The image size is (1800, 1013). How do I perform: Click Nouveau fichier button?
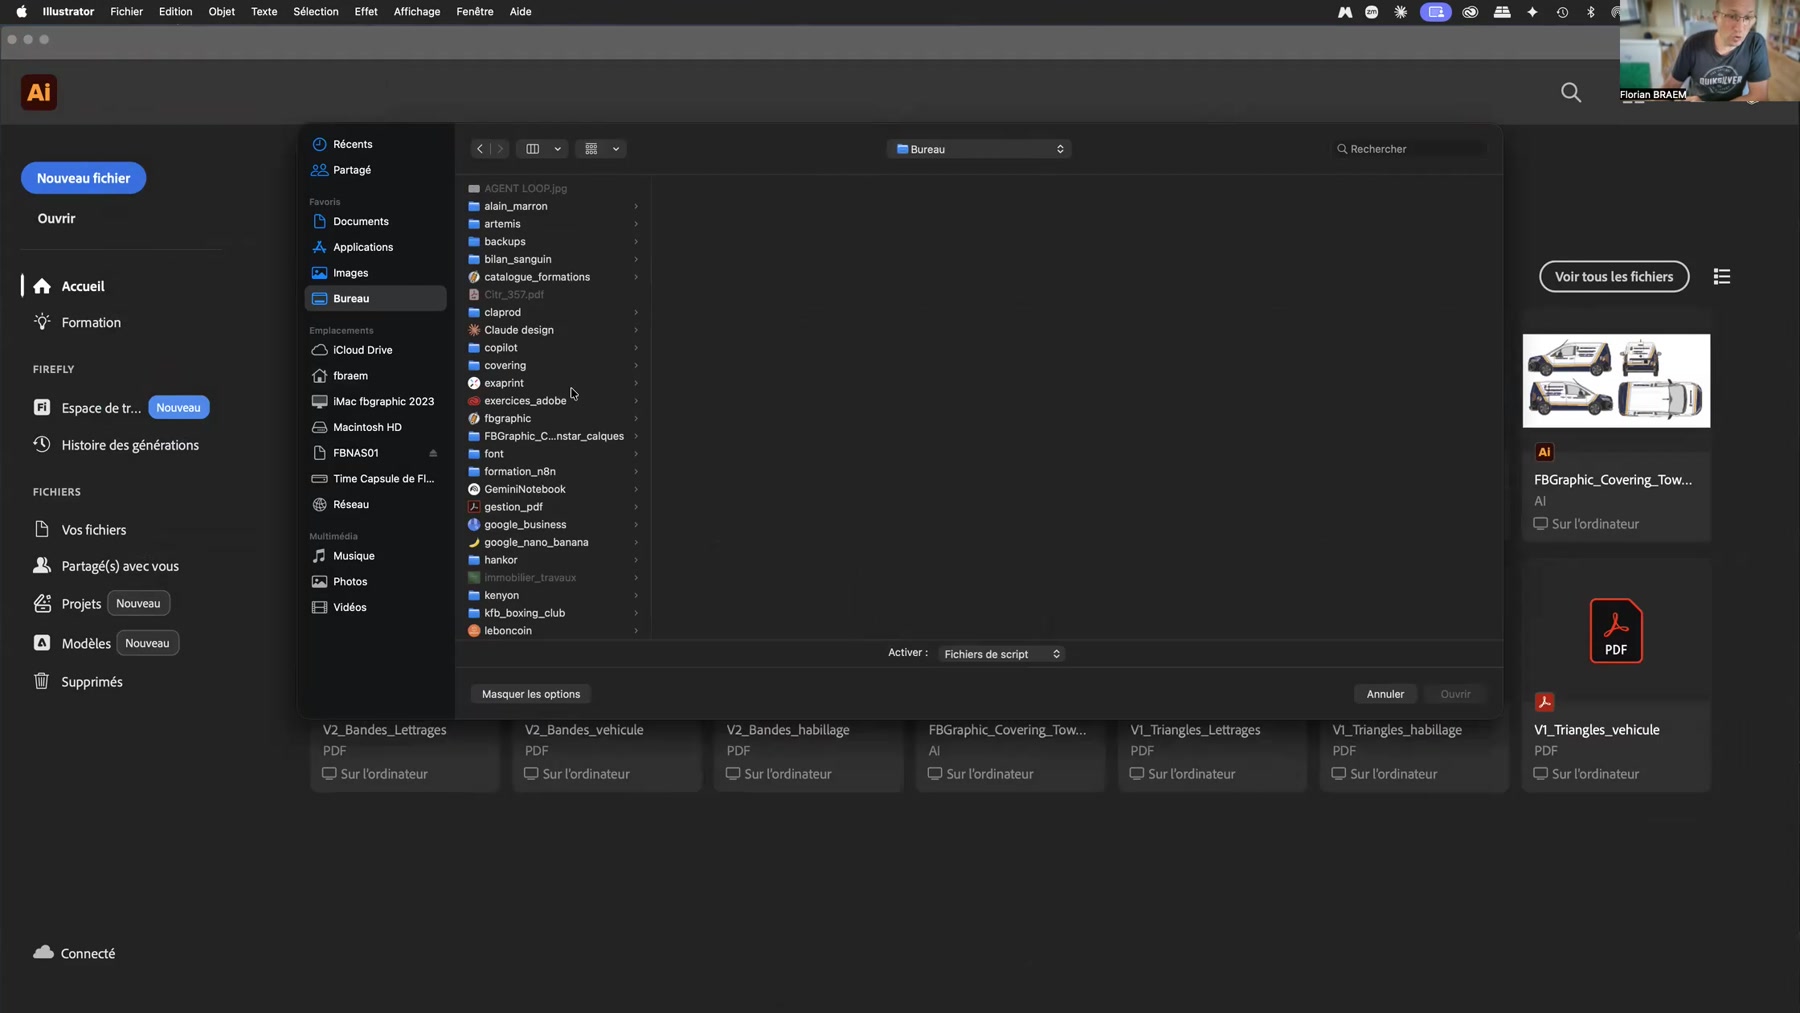coord(83,178)
